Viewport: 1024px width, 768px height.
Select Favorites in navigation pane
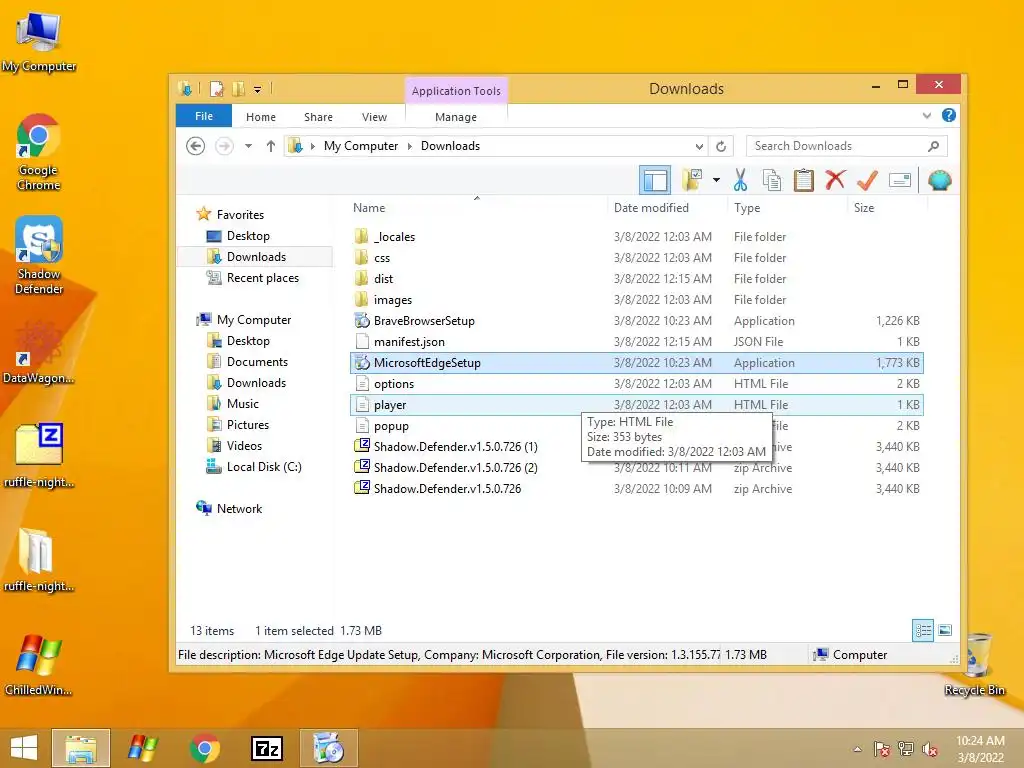tap(240, 215)
